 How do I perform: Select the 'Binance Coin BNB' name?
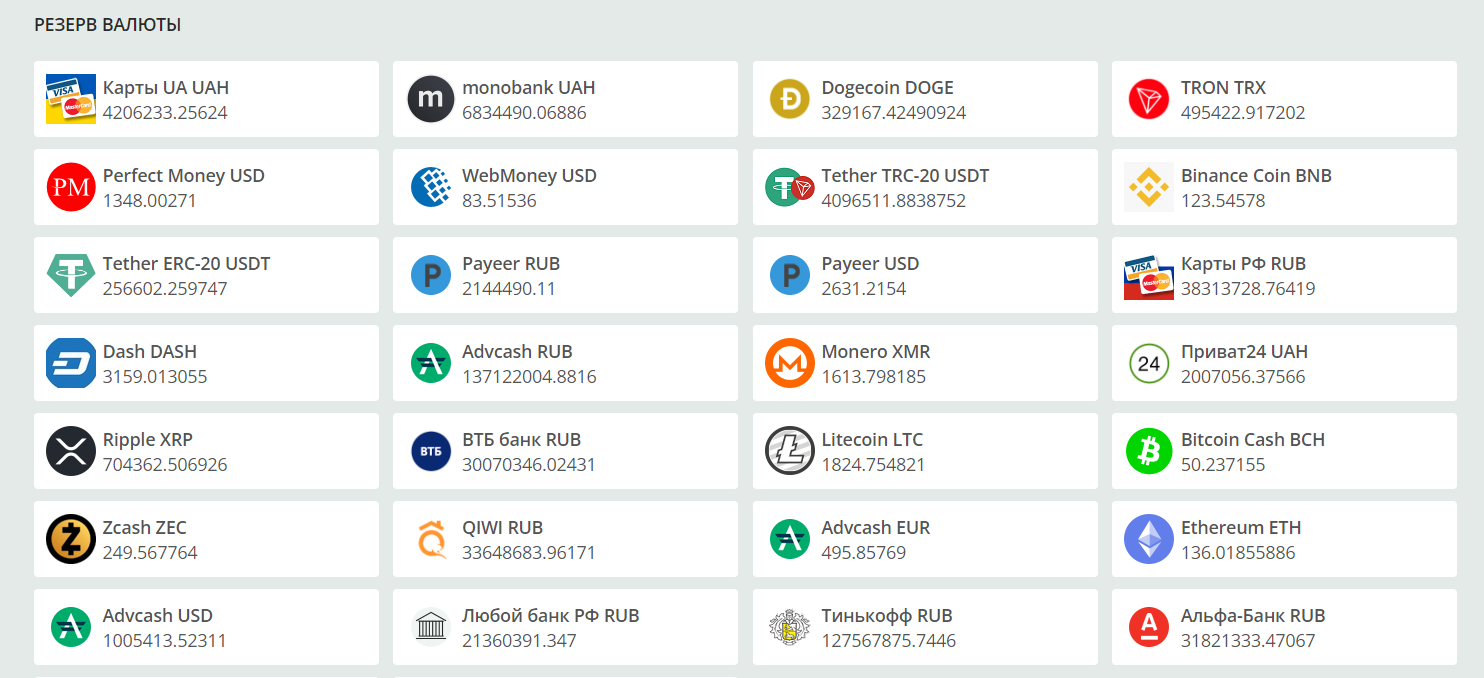(x=1257, y=175)
